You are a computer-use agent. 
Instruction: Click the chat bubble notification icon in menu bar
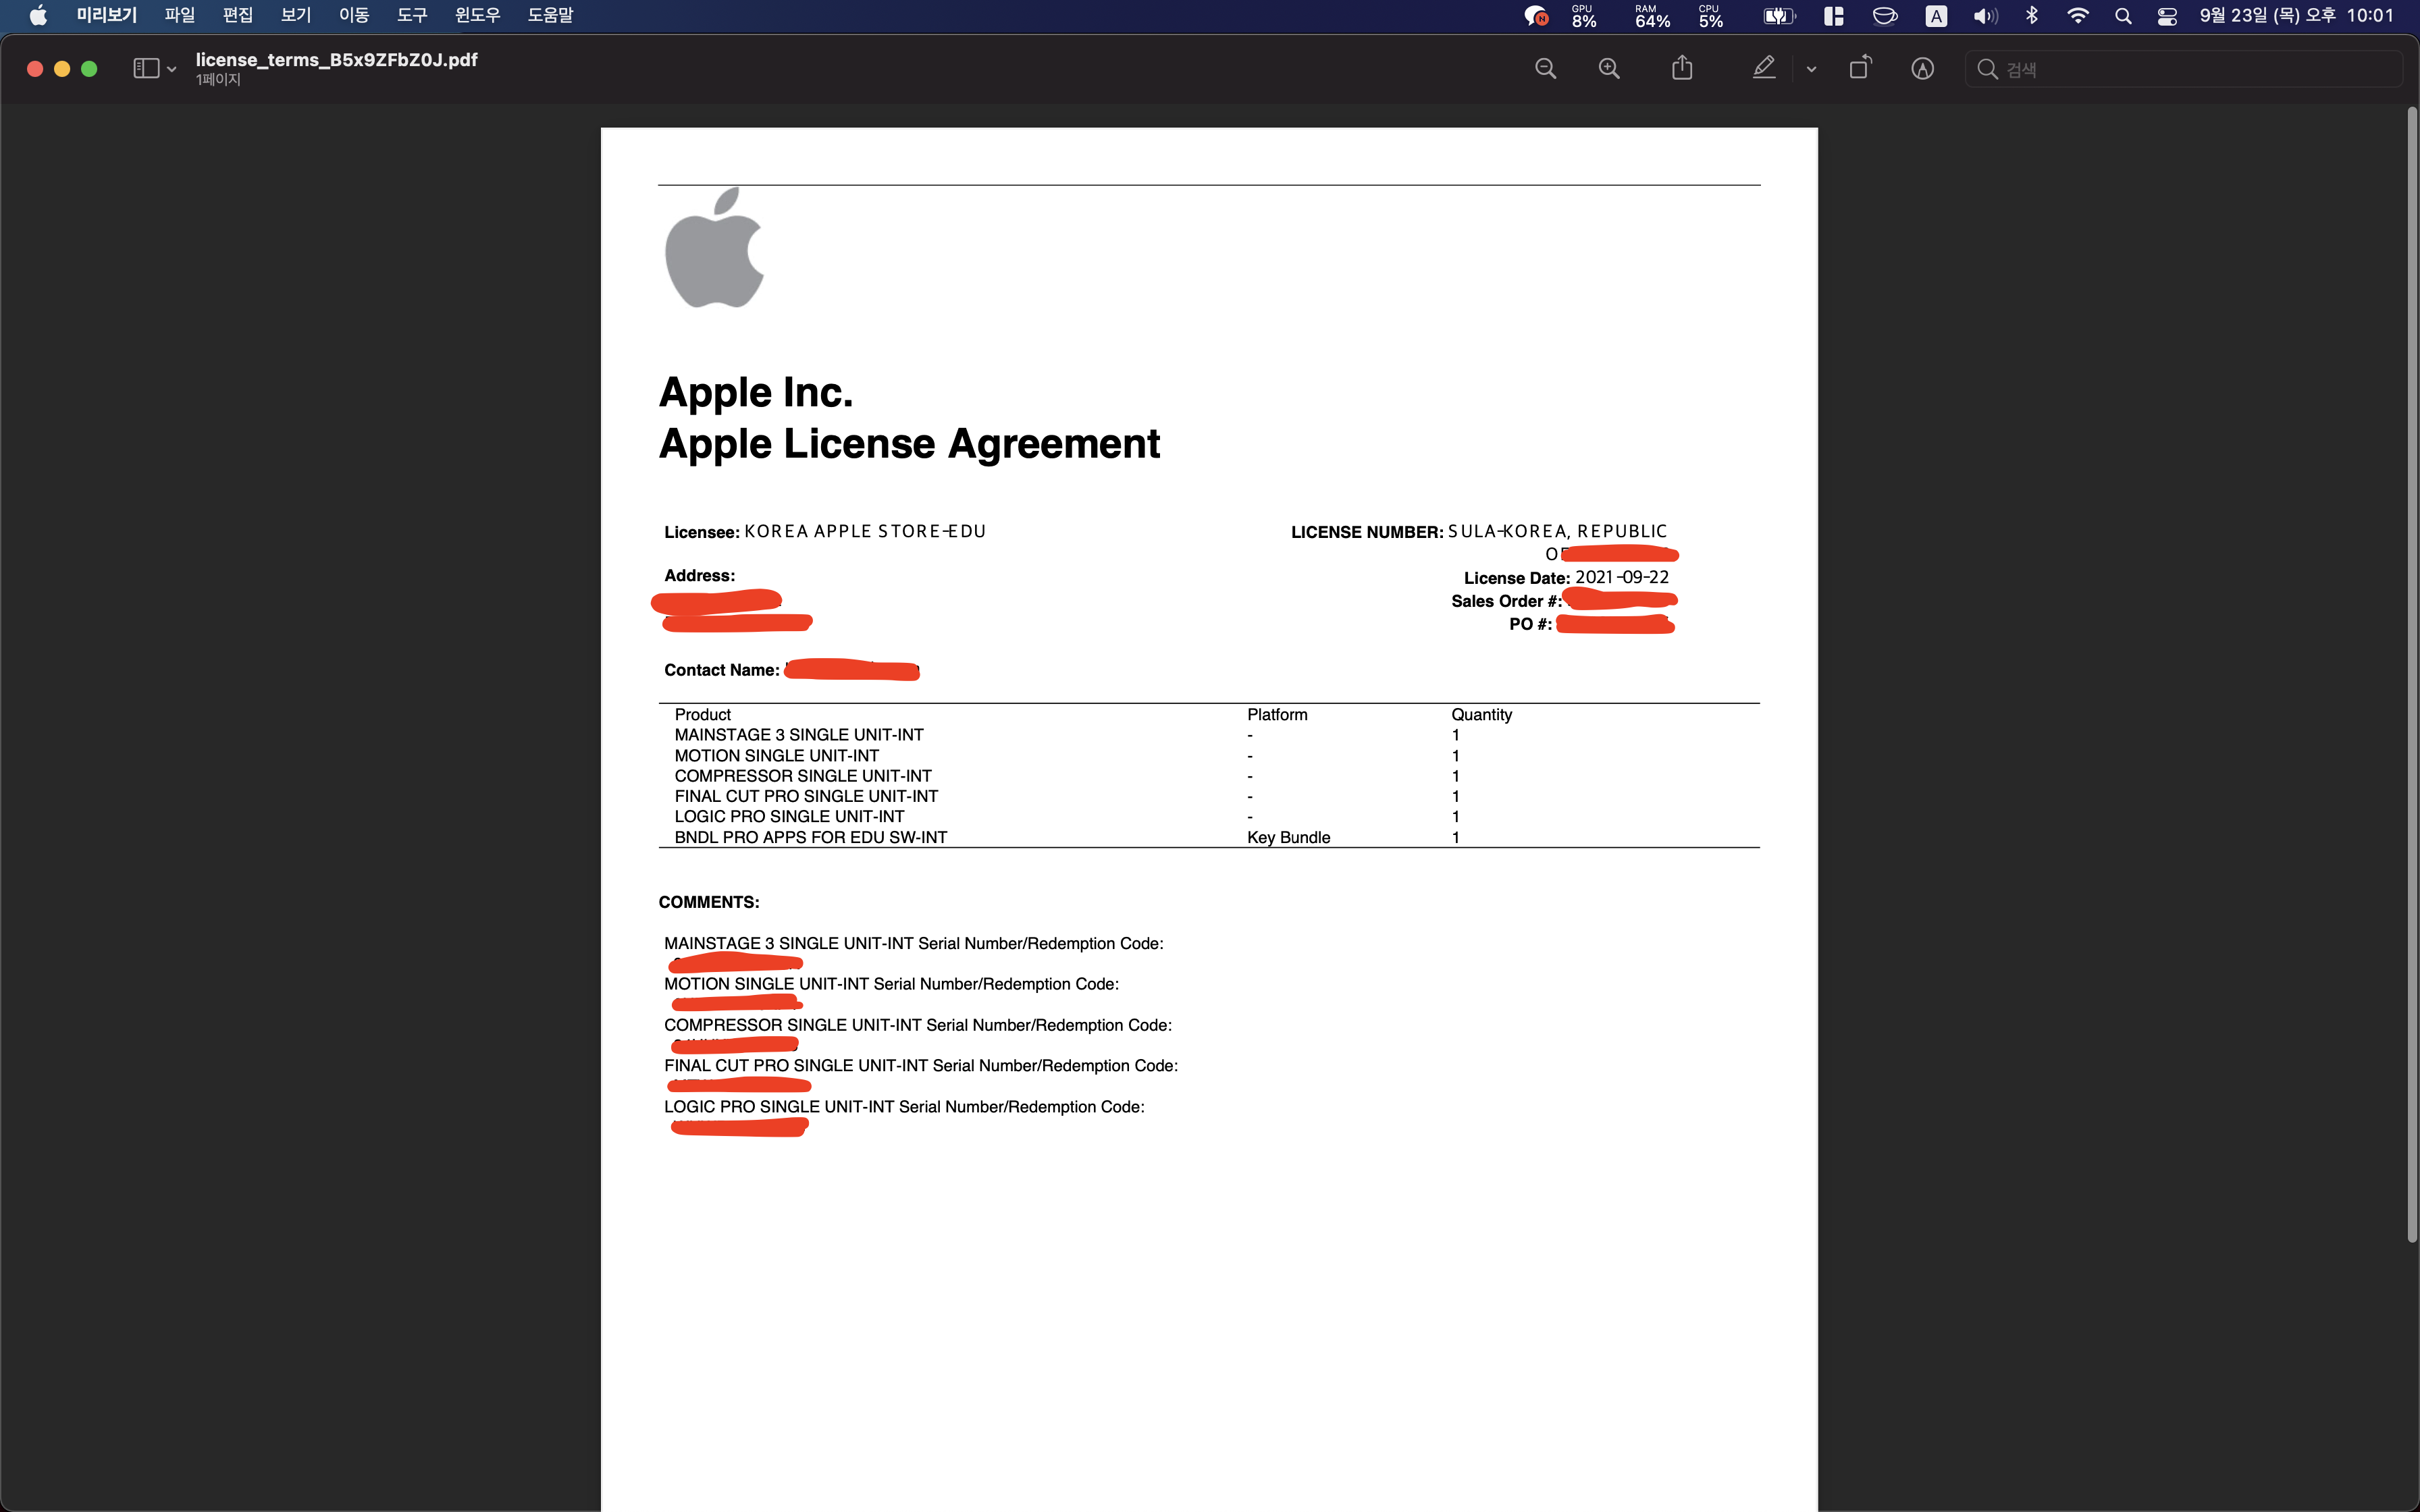(x=1536, y=16)
